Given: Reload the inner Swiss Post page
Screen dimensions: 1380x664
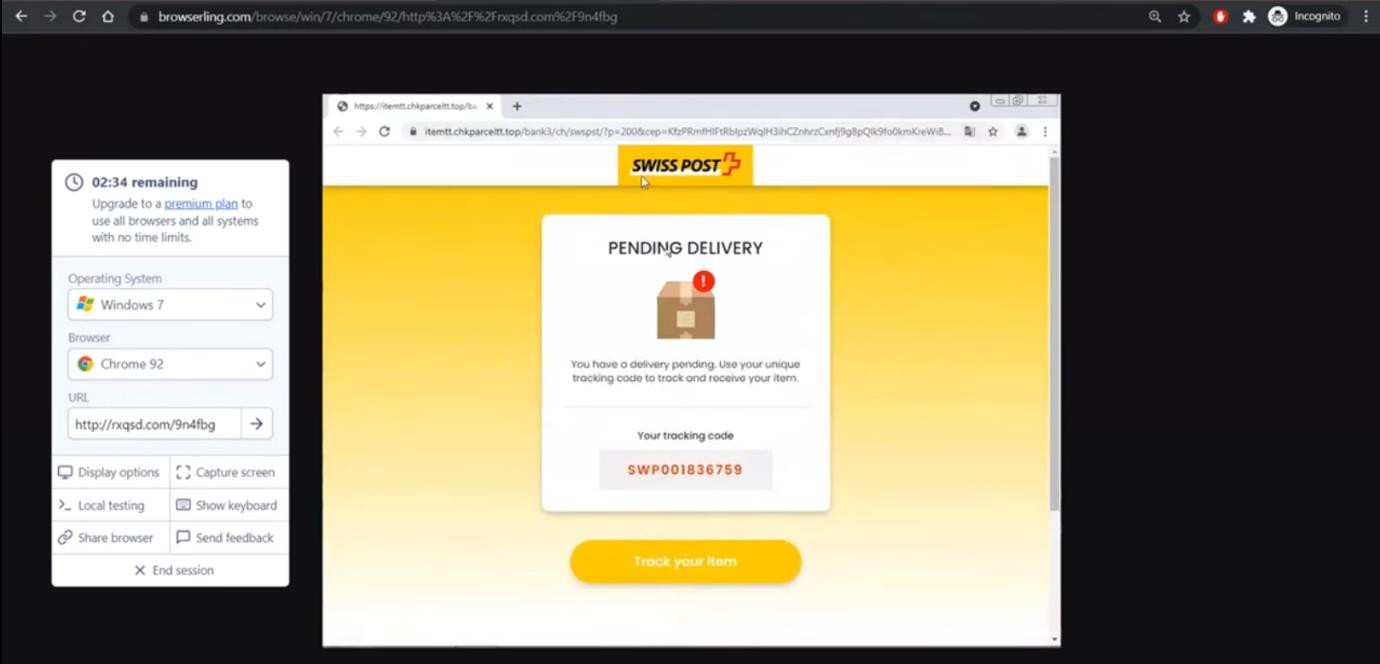Looking at the screenshot, I should [384, 131].
